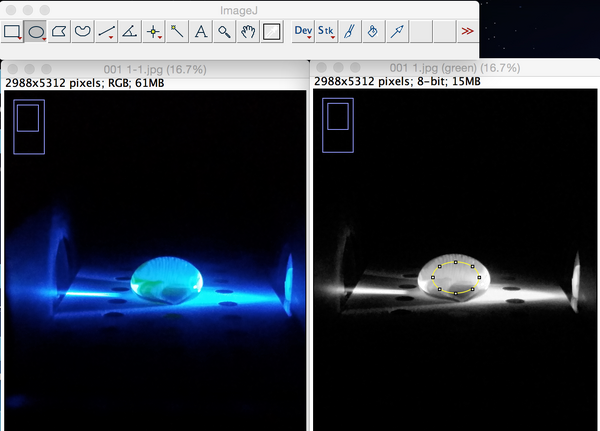
Task: Select the Text tool
Action: coord(201,32)
